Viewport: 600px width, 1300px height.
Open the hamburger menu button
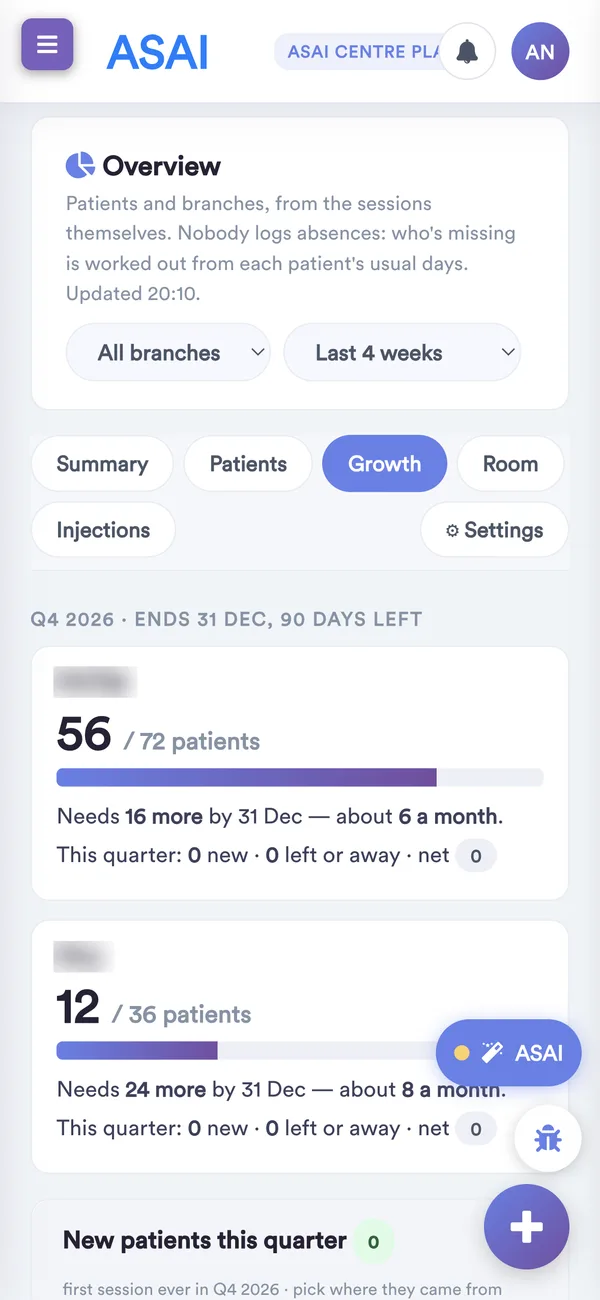click(x=47, y=45)
